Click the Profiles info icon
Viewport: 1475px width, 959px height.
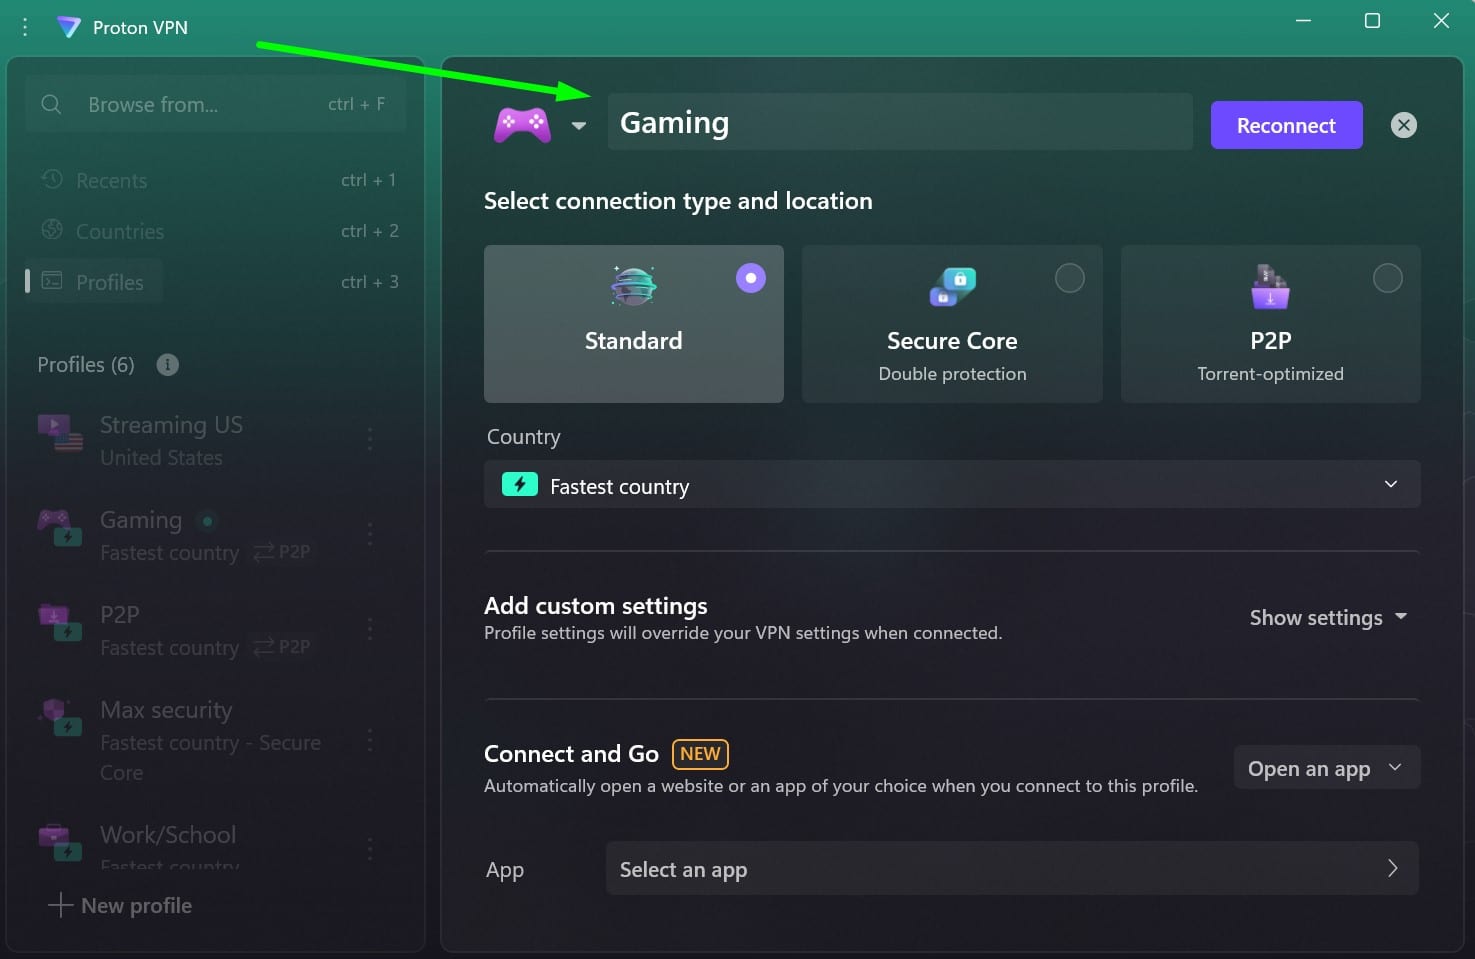pyautogui.click(x=168, y=365)
